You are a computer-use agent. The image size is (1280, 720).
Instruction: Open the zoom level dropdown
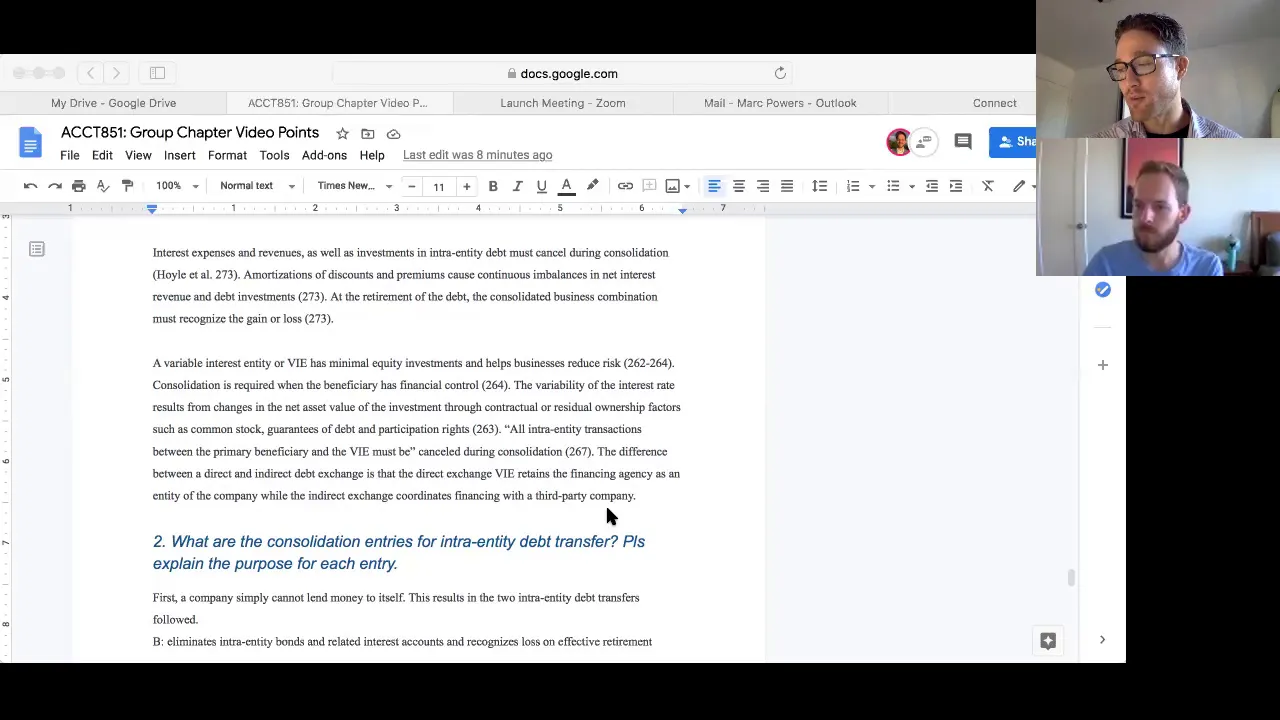177,186
